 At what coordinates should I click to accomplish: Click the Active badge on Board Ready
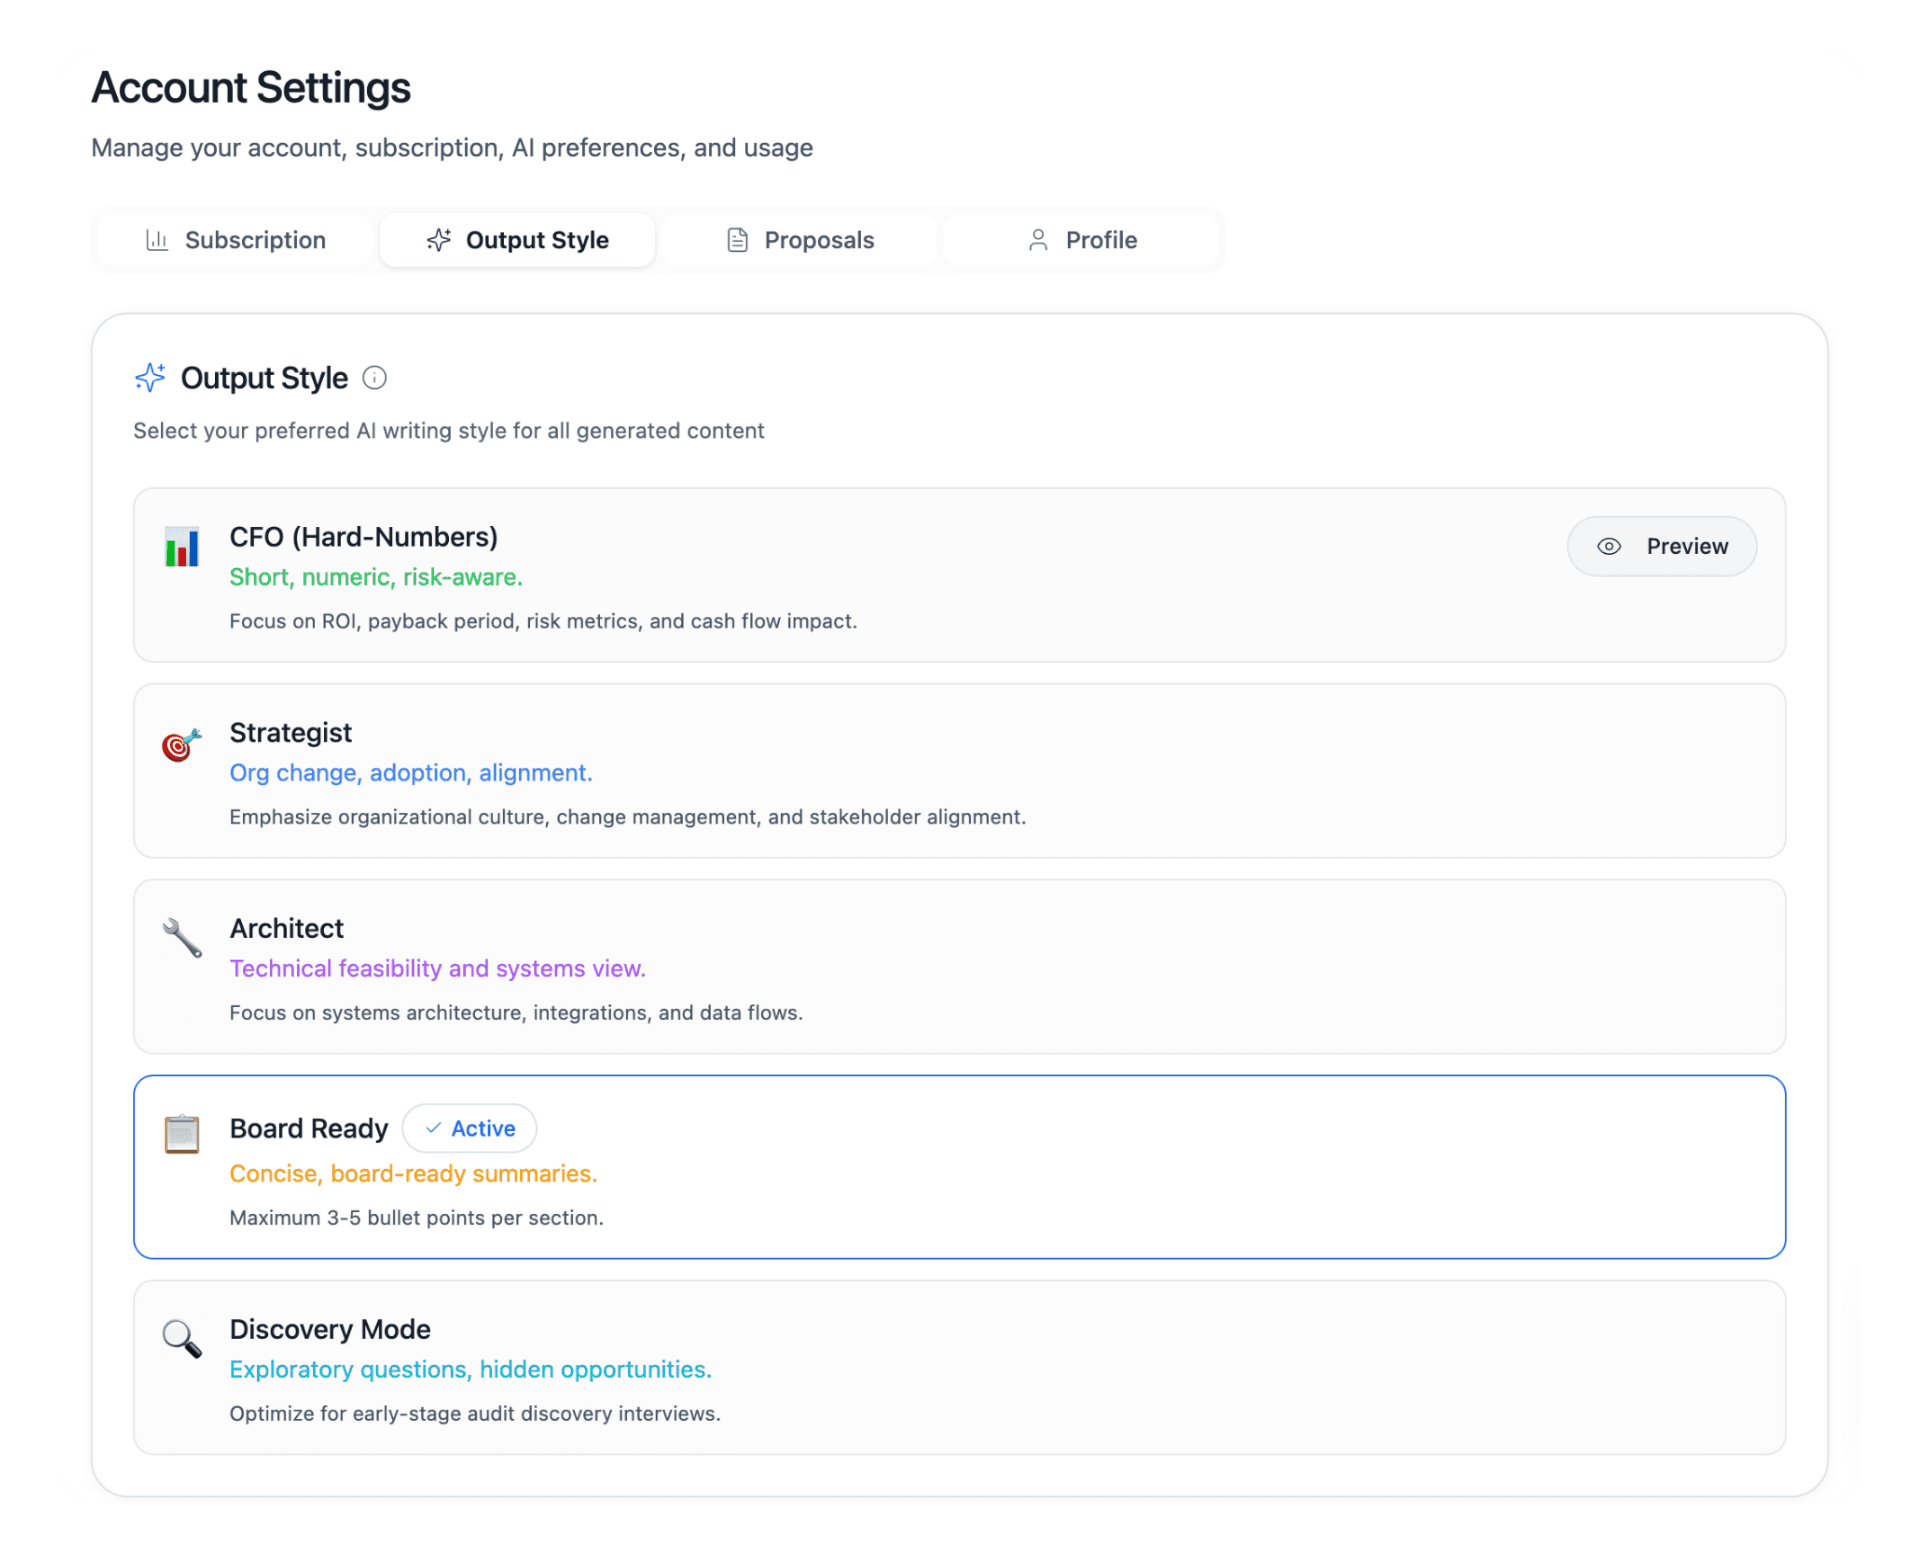coord(469,1128)
